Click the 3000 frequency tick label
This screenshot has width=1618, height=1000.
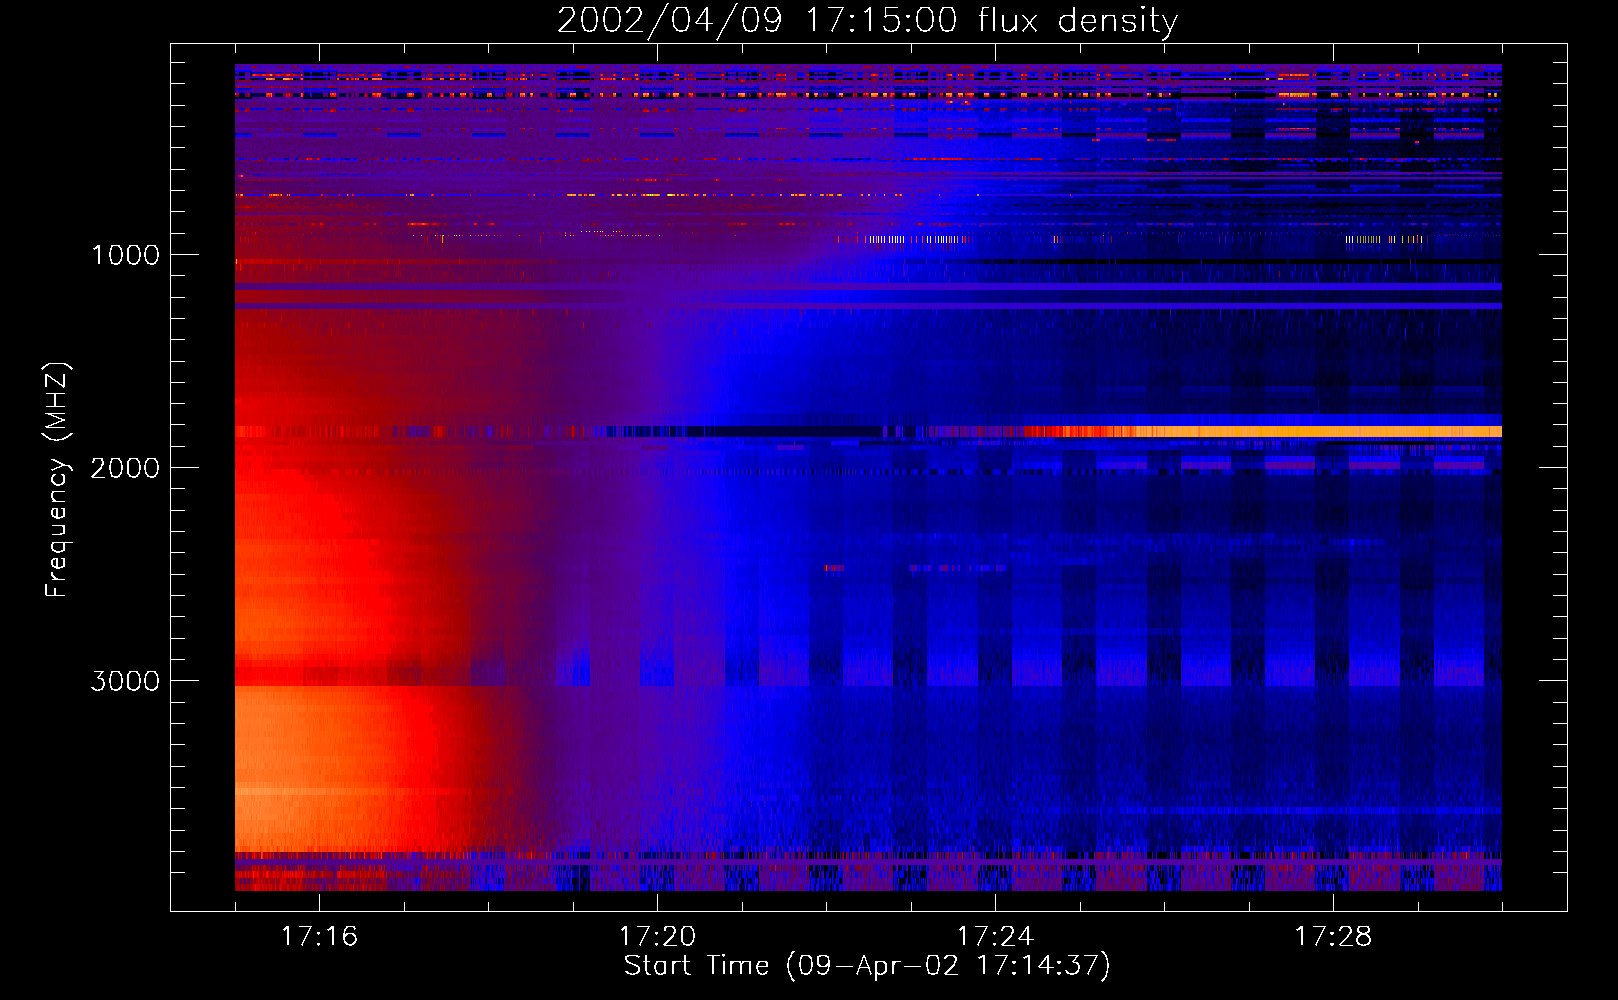(x=125, y=681)
